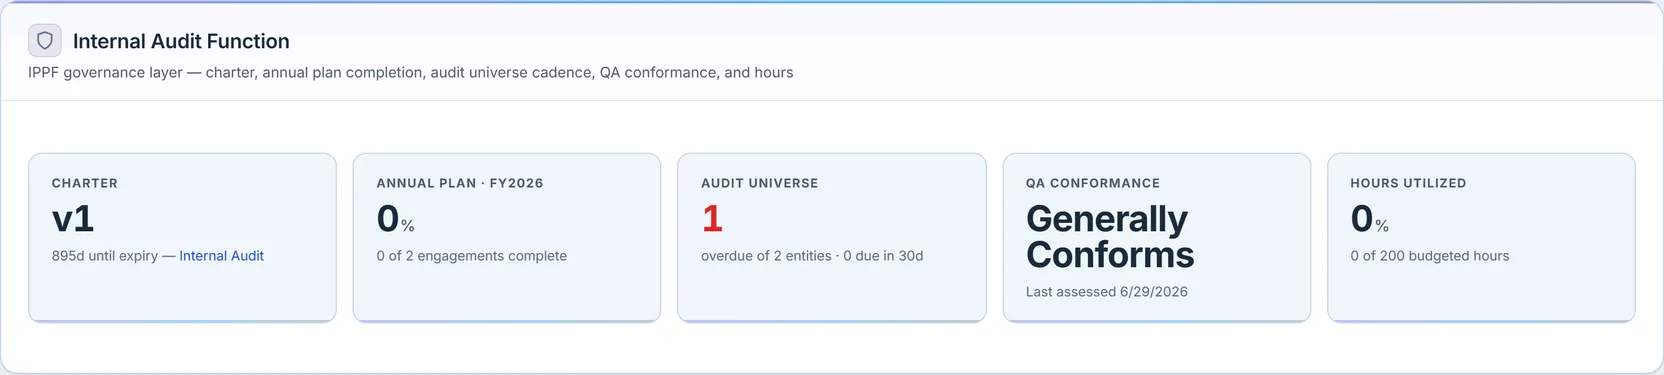The height and width of the screenshot is (375, 1664).
Task: Click "0 of 200 budgeted hours" text
Action: pos(1430,256)
